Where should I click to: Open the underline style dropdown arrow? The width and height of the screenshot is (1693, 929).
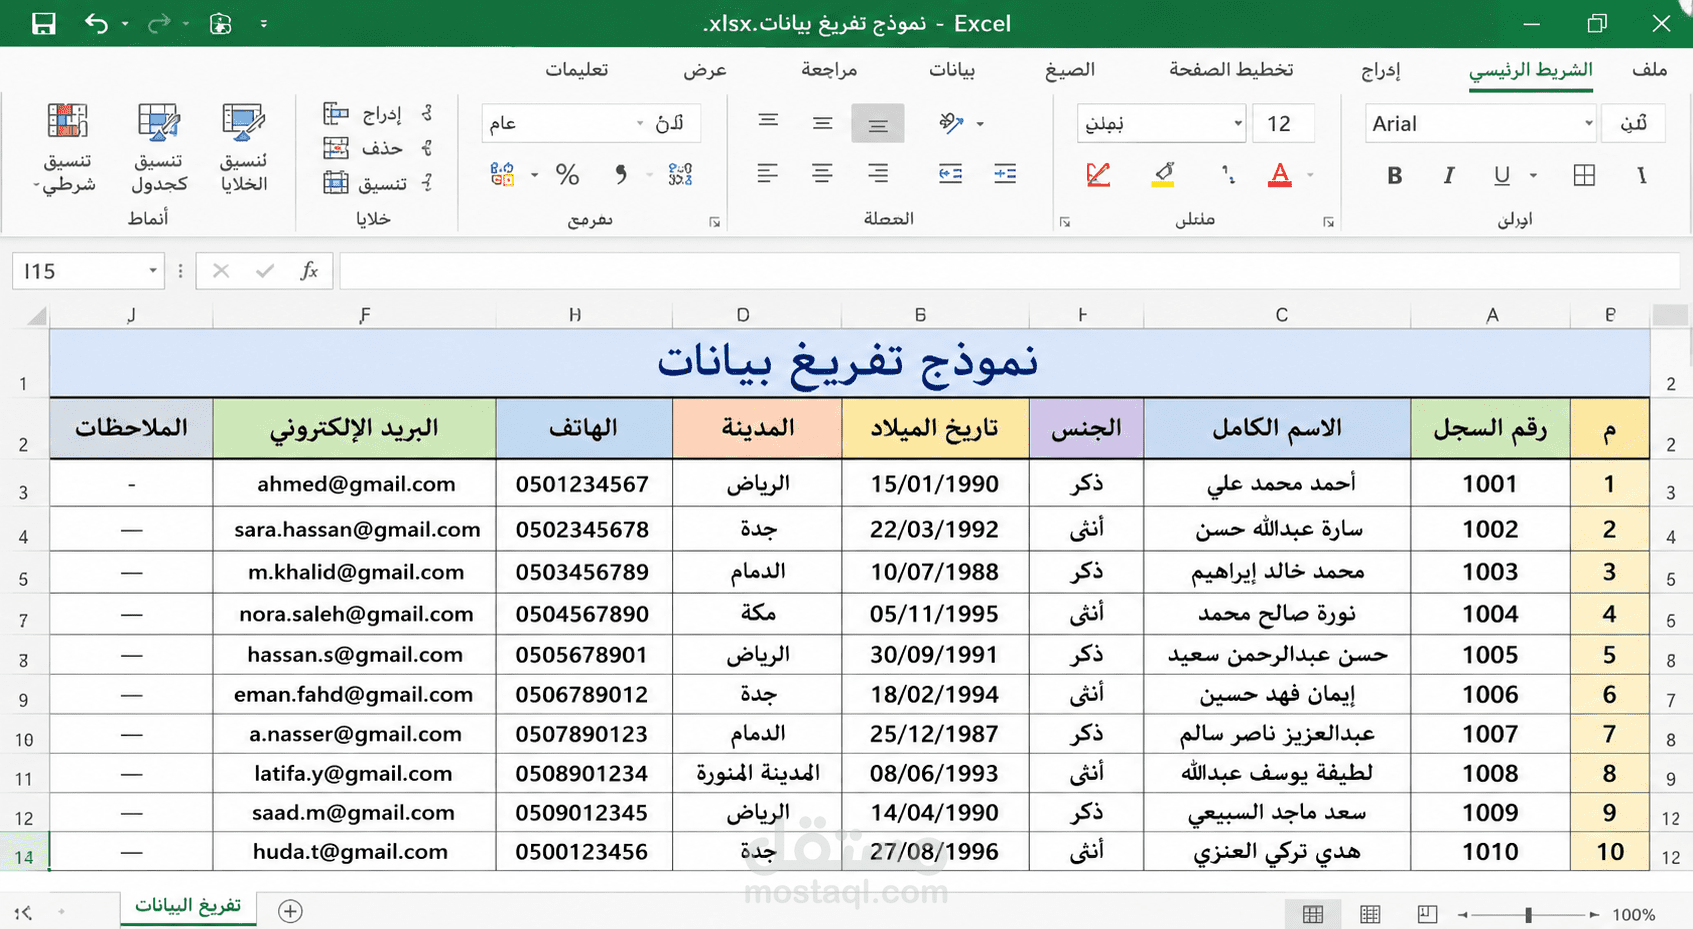click(1533, 176)
